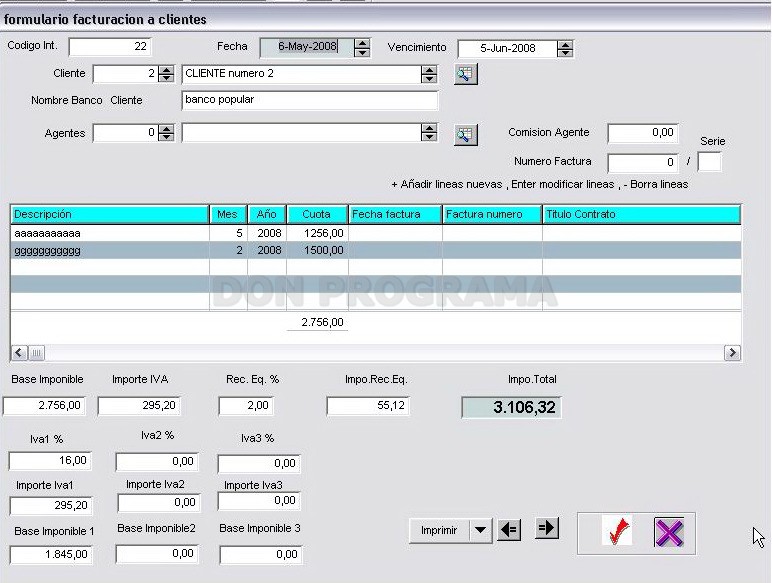Cancel with the purple X icon
Screen dimensions: 772x583
click(x=669, y=532)
